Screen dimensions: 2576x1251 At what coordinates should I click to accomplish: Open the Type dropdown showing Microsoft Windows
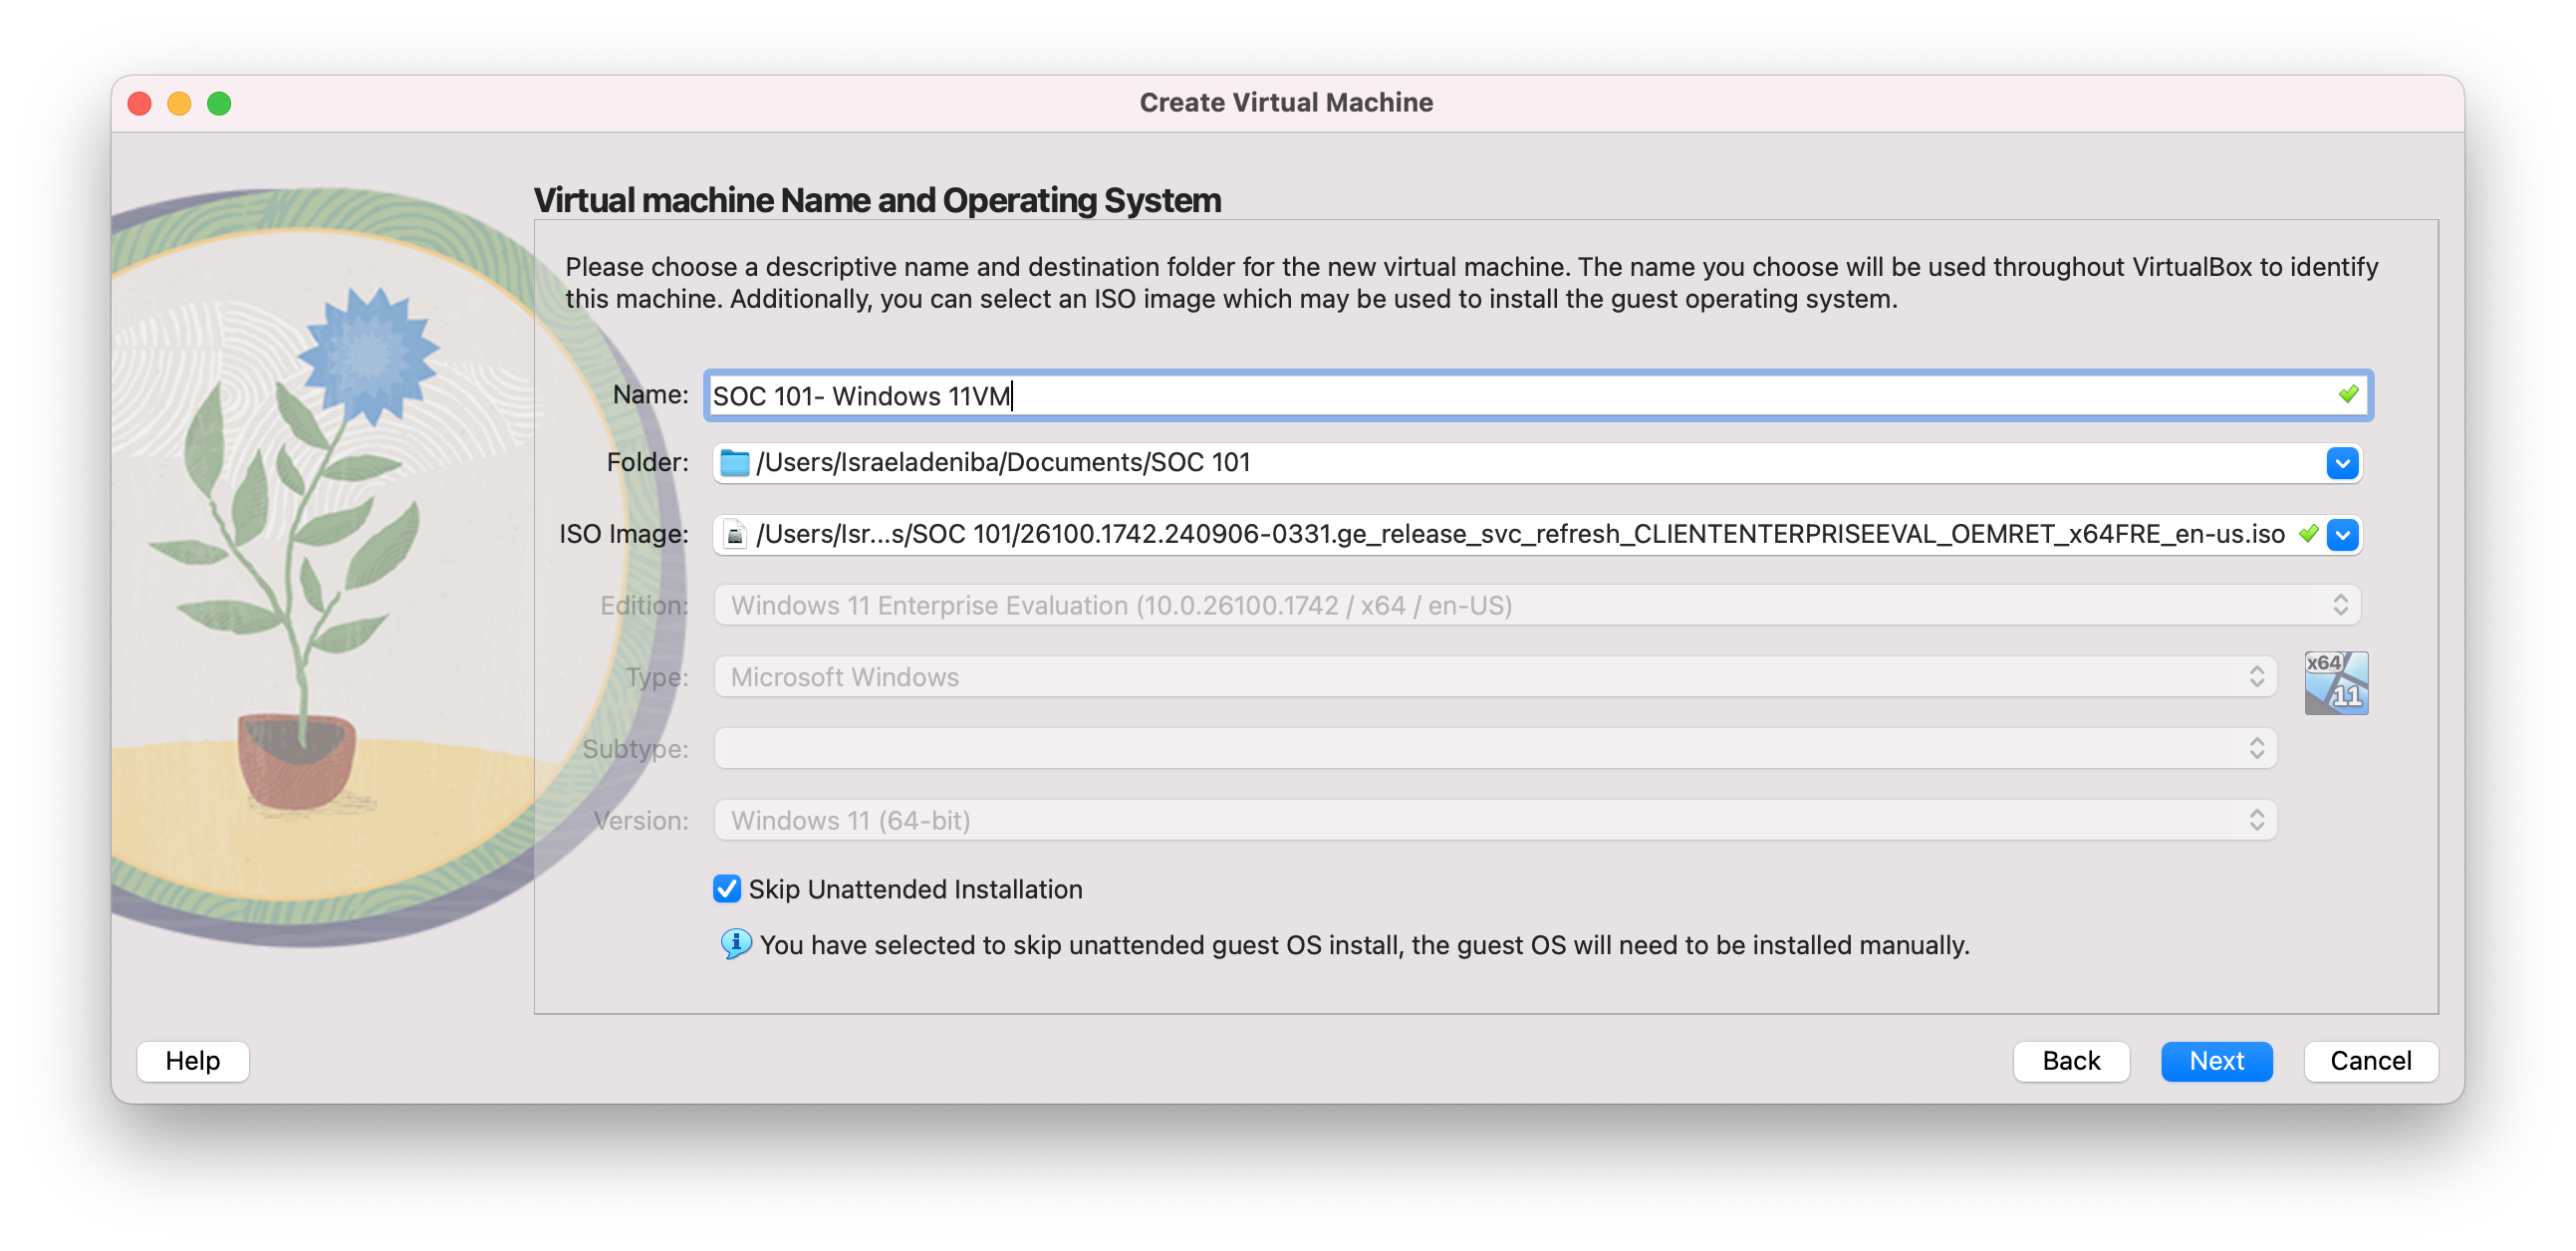[x=1495, y=677]
